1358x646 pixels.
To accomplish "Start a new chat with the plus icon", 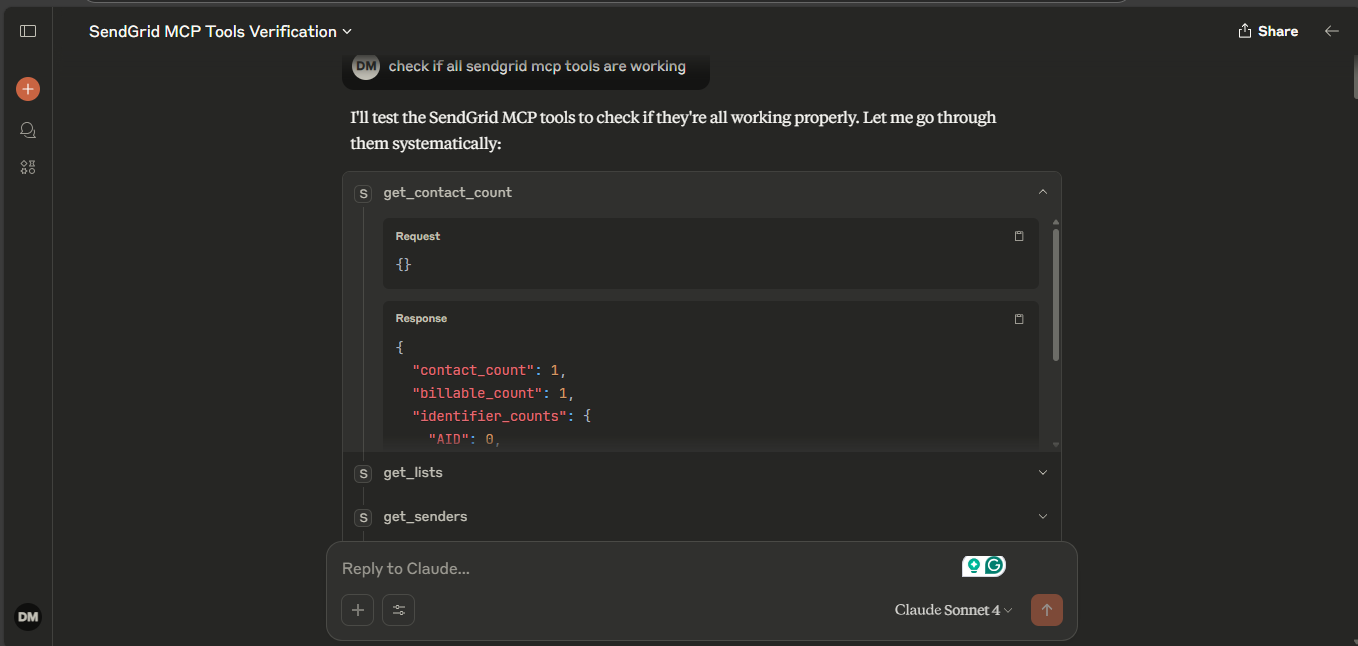I will [27, 88].
